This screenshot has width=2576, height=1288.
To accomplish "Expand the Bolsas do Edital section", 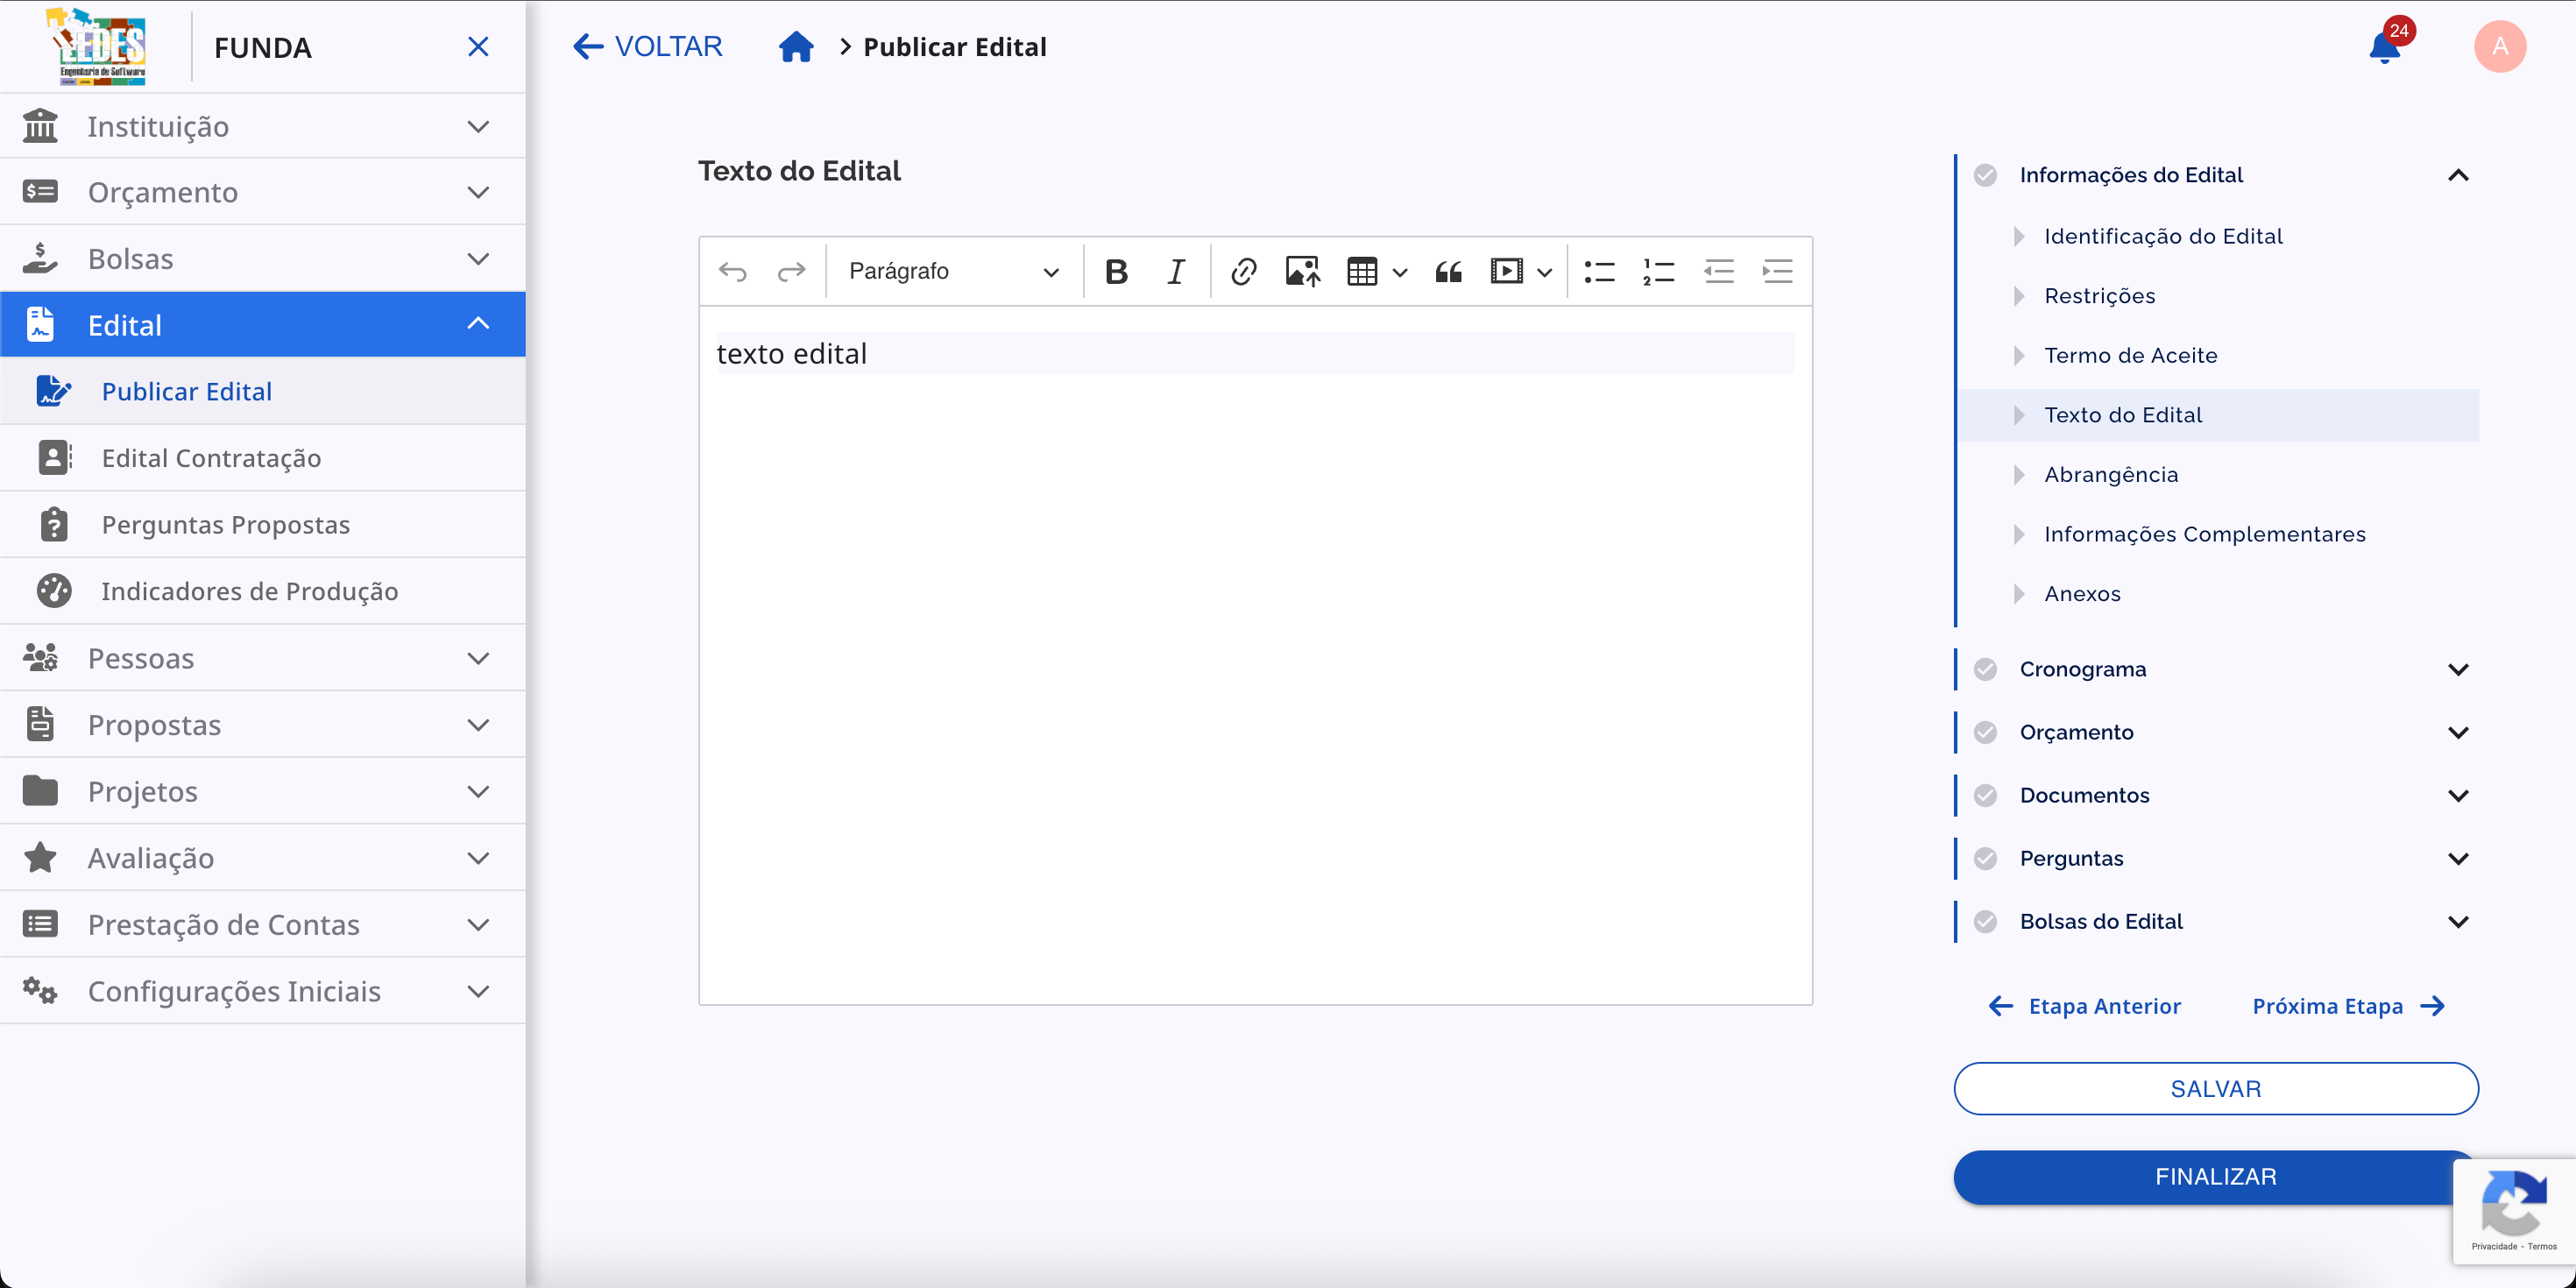I will pyautogui.click(x=2460, y=921).
